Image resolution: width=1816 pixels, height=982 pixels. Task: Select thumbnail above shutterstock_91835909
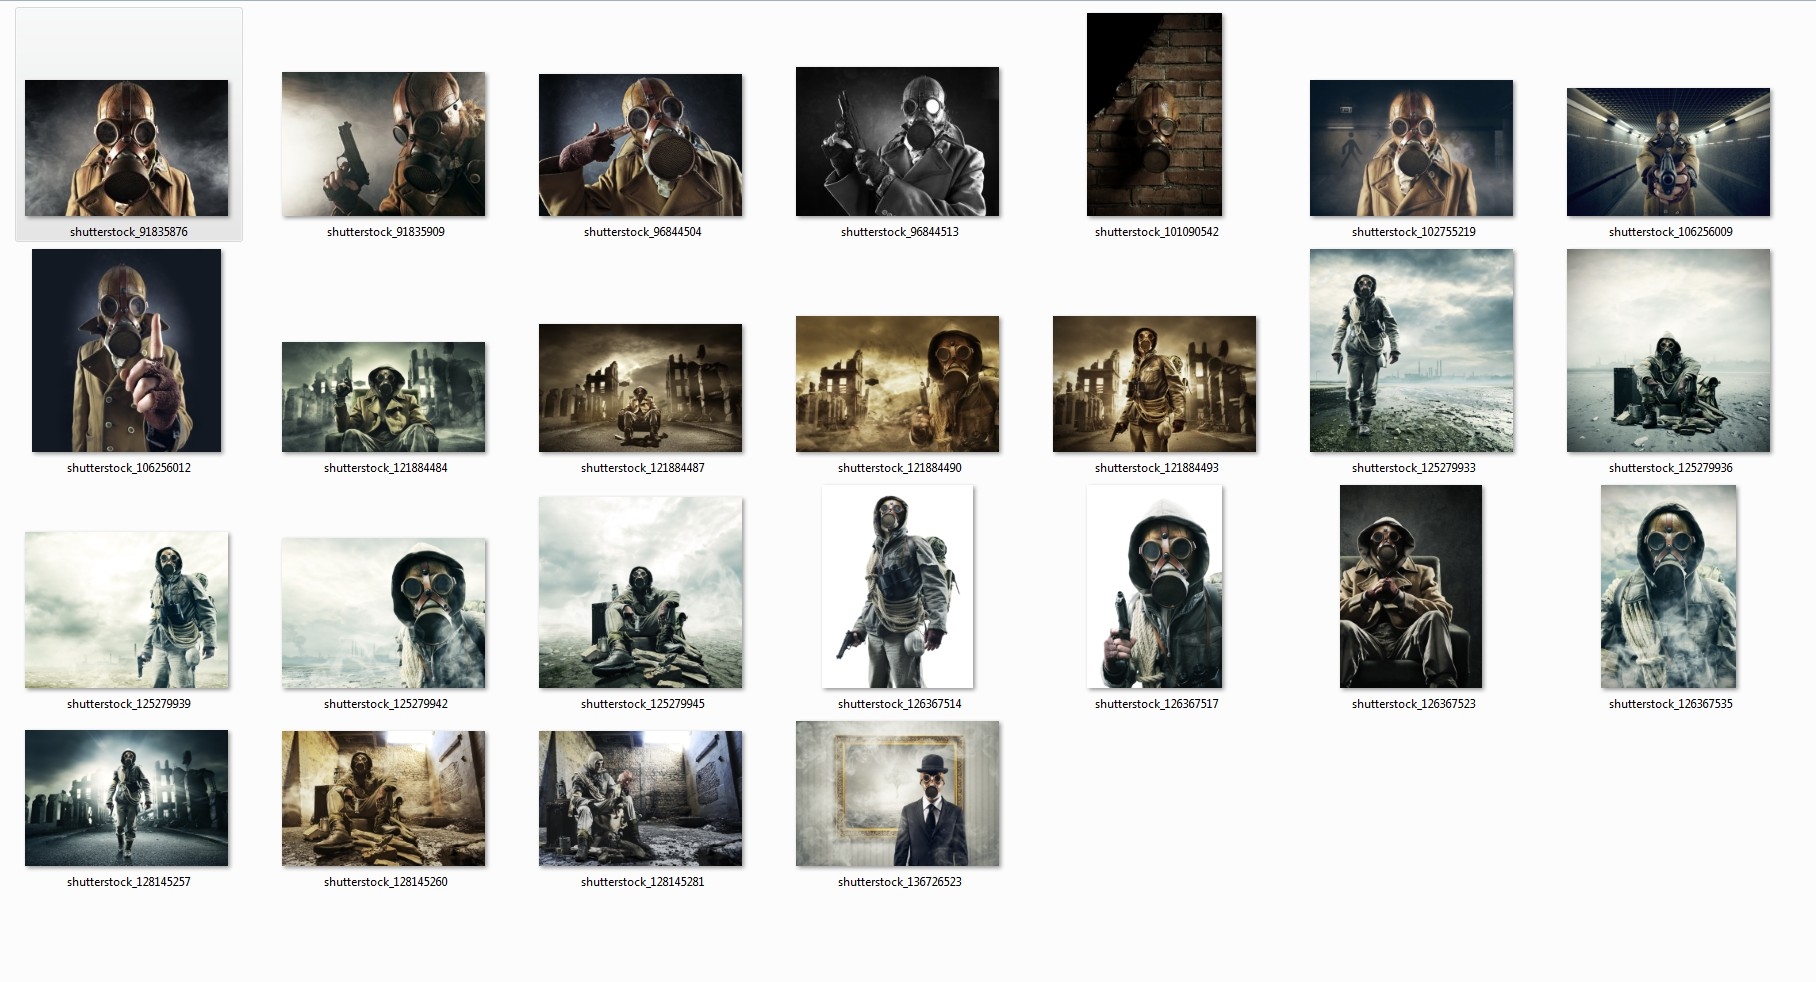pos(384,144)
